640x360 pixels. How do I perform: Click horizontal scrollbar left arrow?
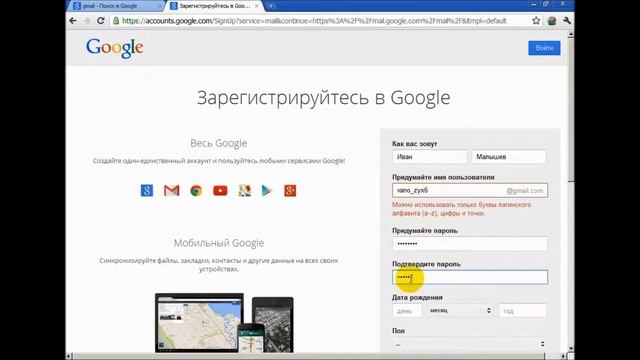(69, 356)
